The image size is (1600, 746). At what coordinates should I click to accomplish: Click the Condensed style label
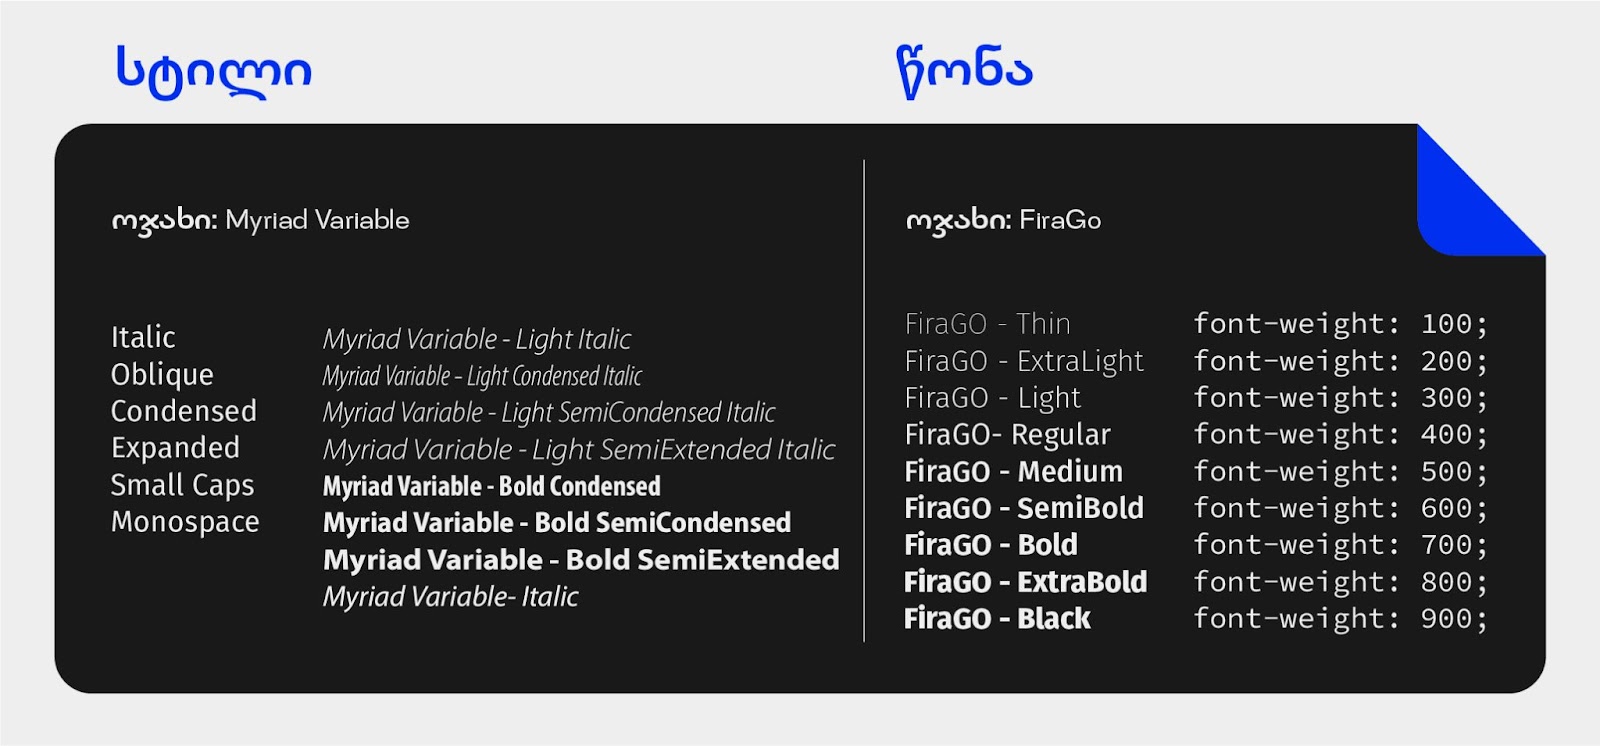(184, 411)
